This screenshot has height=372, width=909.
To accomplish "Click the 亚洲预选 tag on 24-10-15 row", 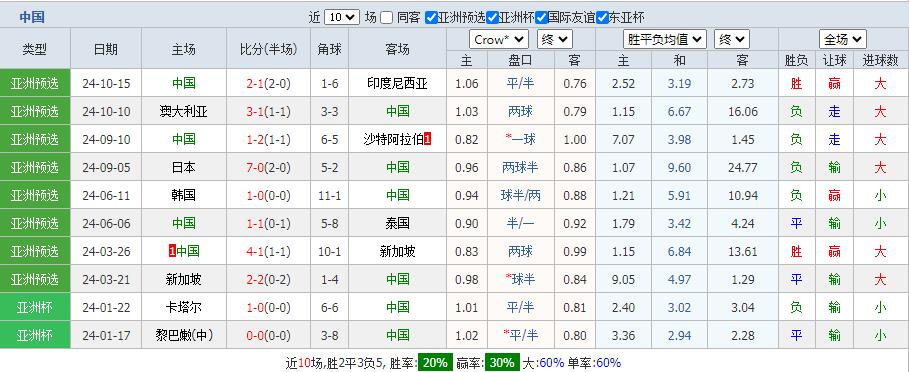I will [x=35, y=83].
